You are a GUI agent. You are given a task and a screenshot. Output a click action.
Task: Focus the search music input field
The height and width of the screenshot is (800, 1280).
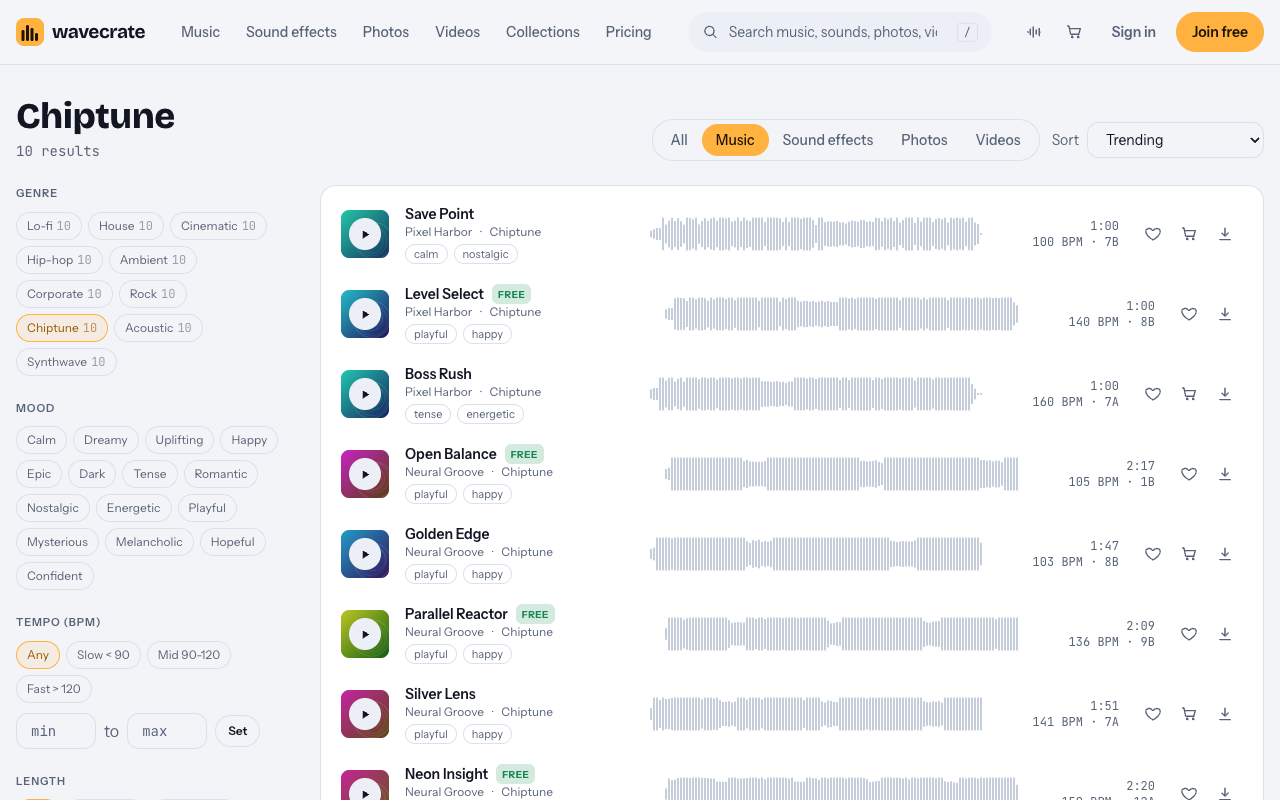pyautogui.click(x=833, y=32)
